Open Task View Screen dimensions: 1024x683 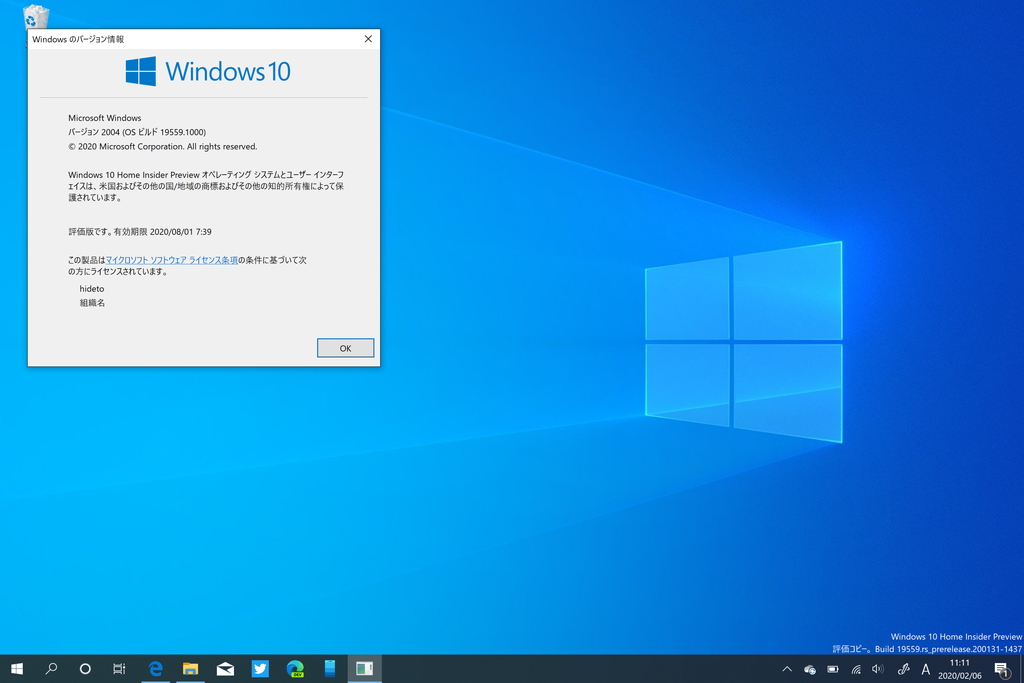(119, 670)
